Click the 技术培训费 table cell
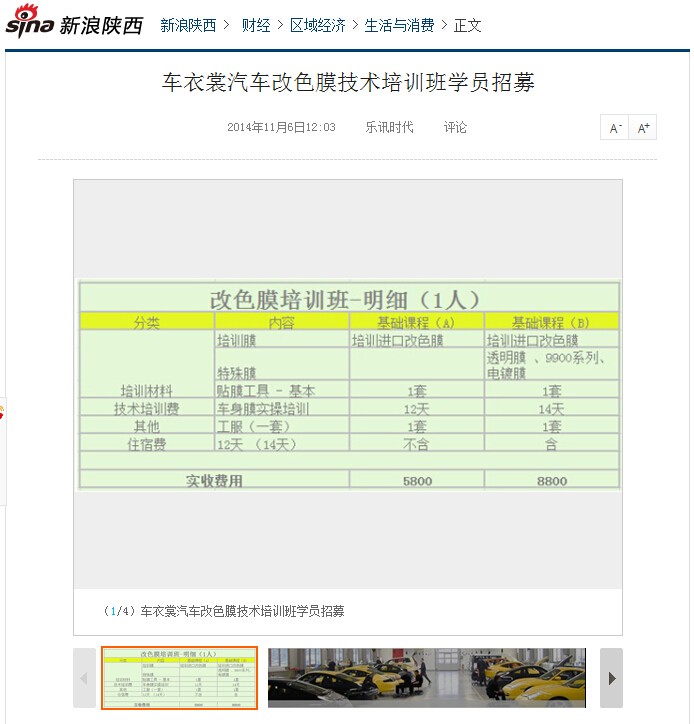Image resolution: width=694 pixels, height=724 pixels. click(x=147, y=408)
